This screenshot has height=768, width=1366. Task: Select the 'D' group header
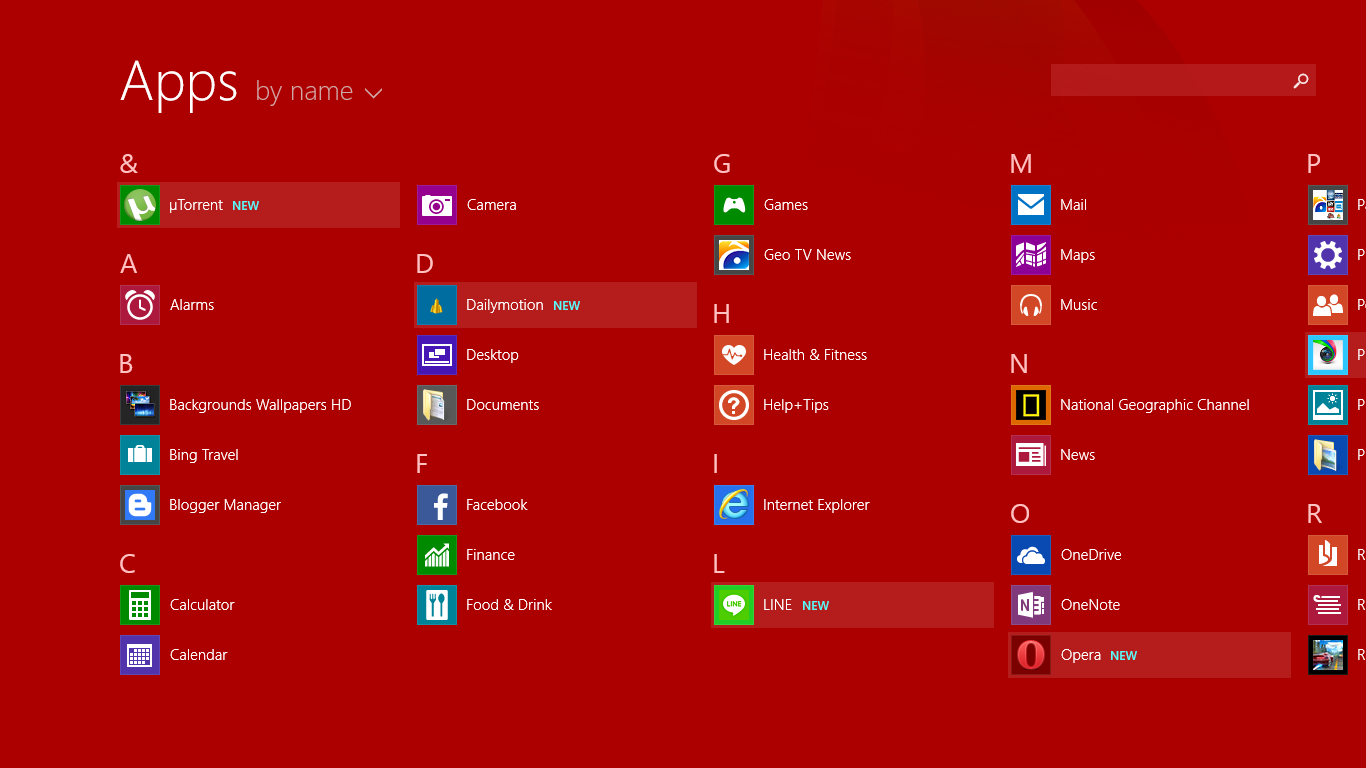click(425, 264)
